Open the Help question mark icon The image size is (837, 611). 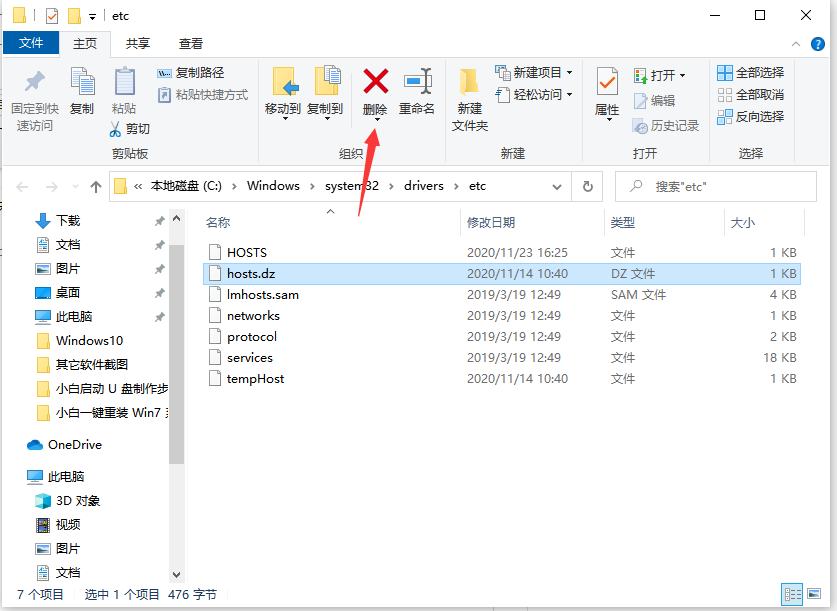[x=817, y=44]
